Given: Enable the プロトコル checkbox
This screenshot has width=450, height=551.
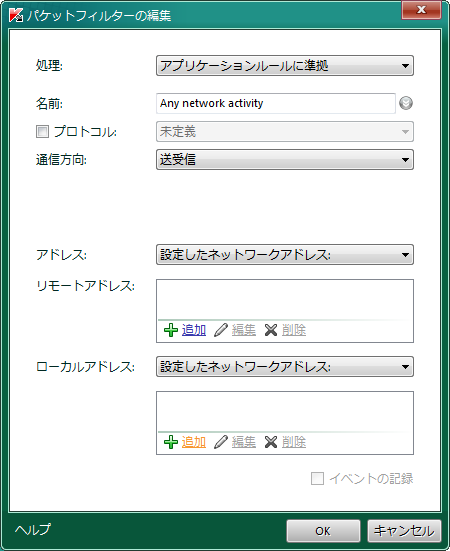Looking at the screenshot, I should (x=43, y=132).
